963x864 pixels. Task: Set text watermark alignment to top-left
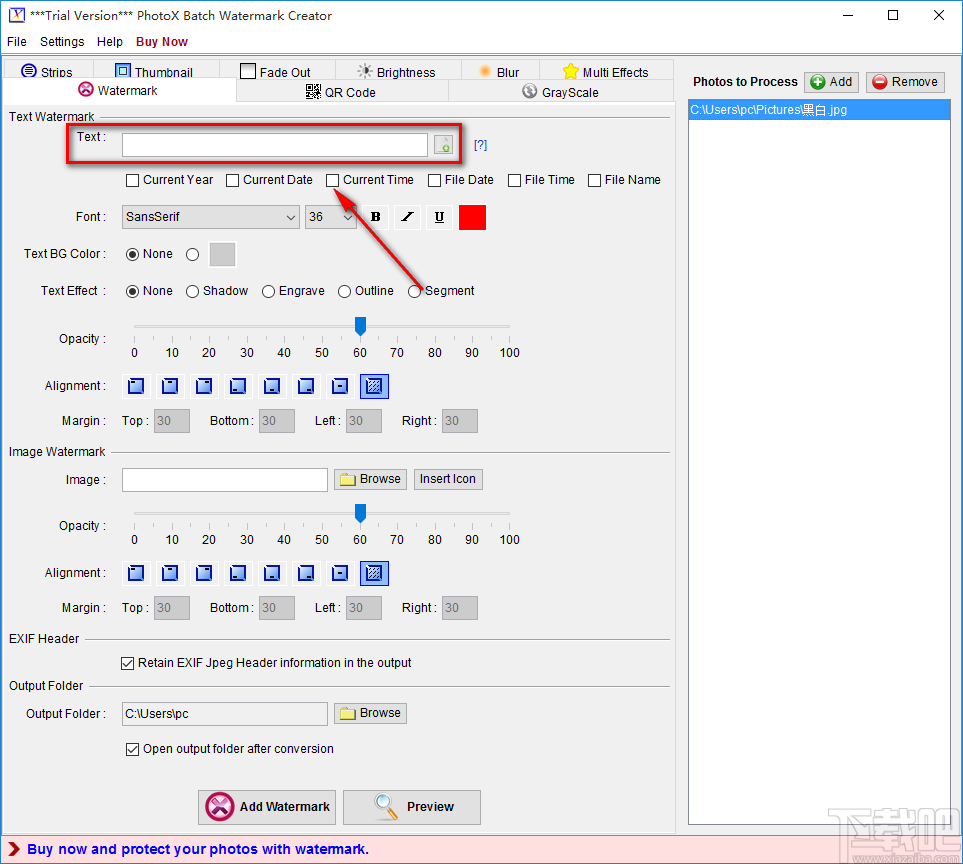pos(136,386)
